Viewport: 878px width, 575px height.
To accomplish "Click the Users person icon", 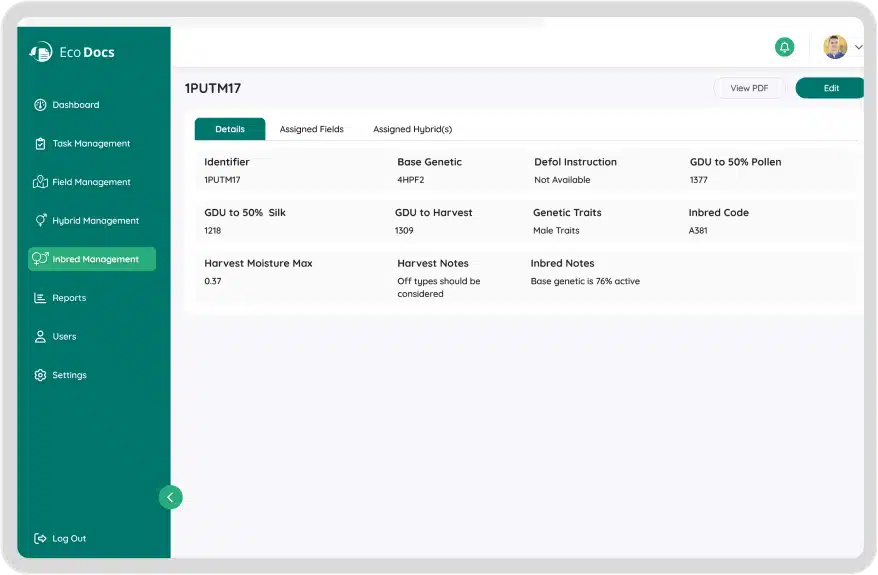I will click(x=40, y=337).
